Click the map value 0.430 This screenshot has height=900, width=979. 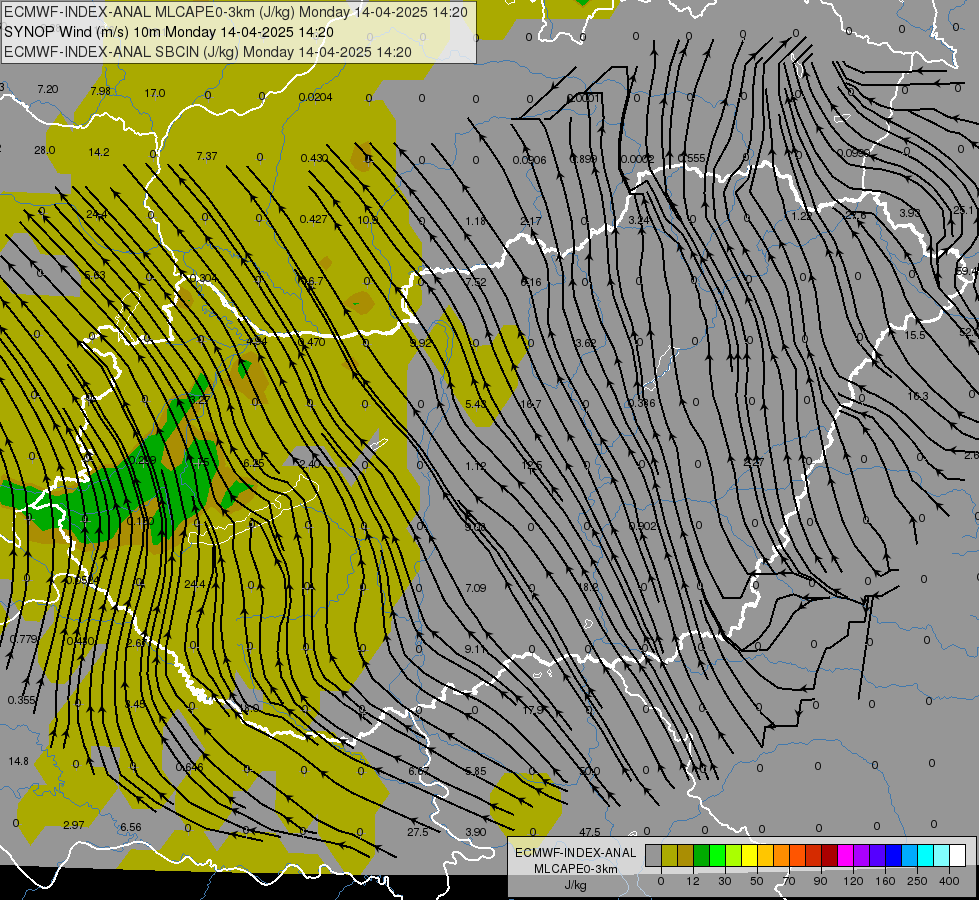coord(314,158)
